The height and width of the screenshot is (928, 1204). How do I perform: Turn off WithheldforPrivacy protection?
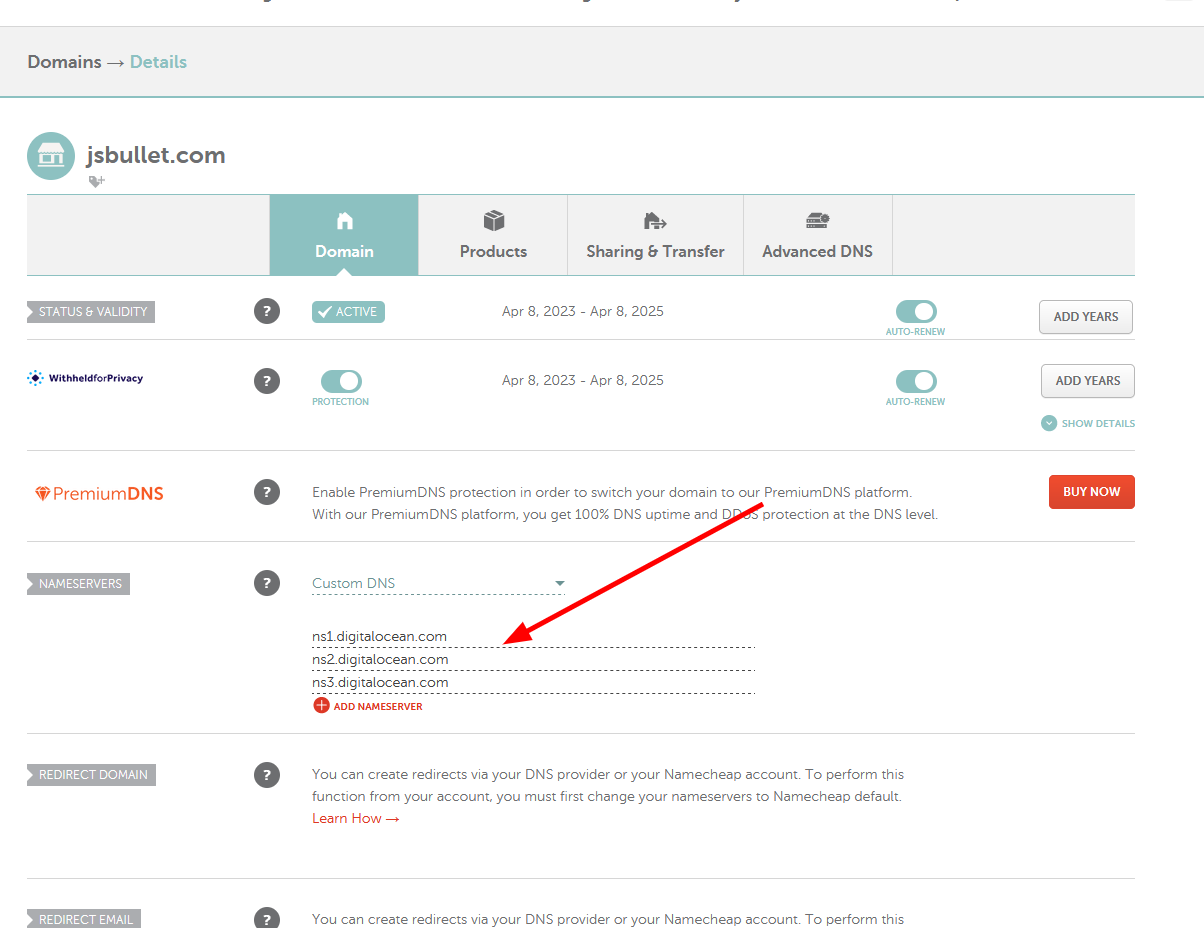click(340, 381)
